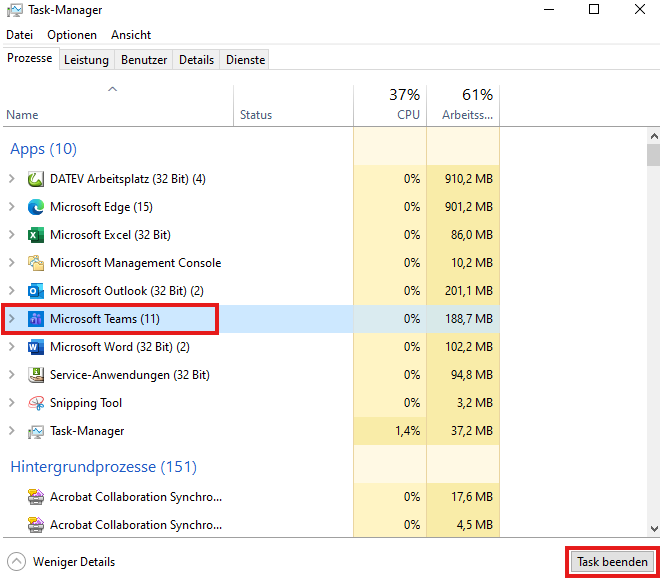Click the 17,6 MB memory value

[x=472, y=497]
